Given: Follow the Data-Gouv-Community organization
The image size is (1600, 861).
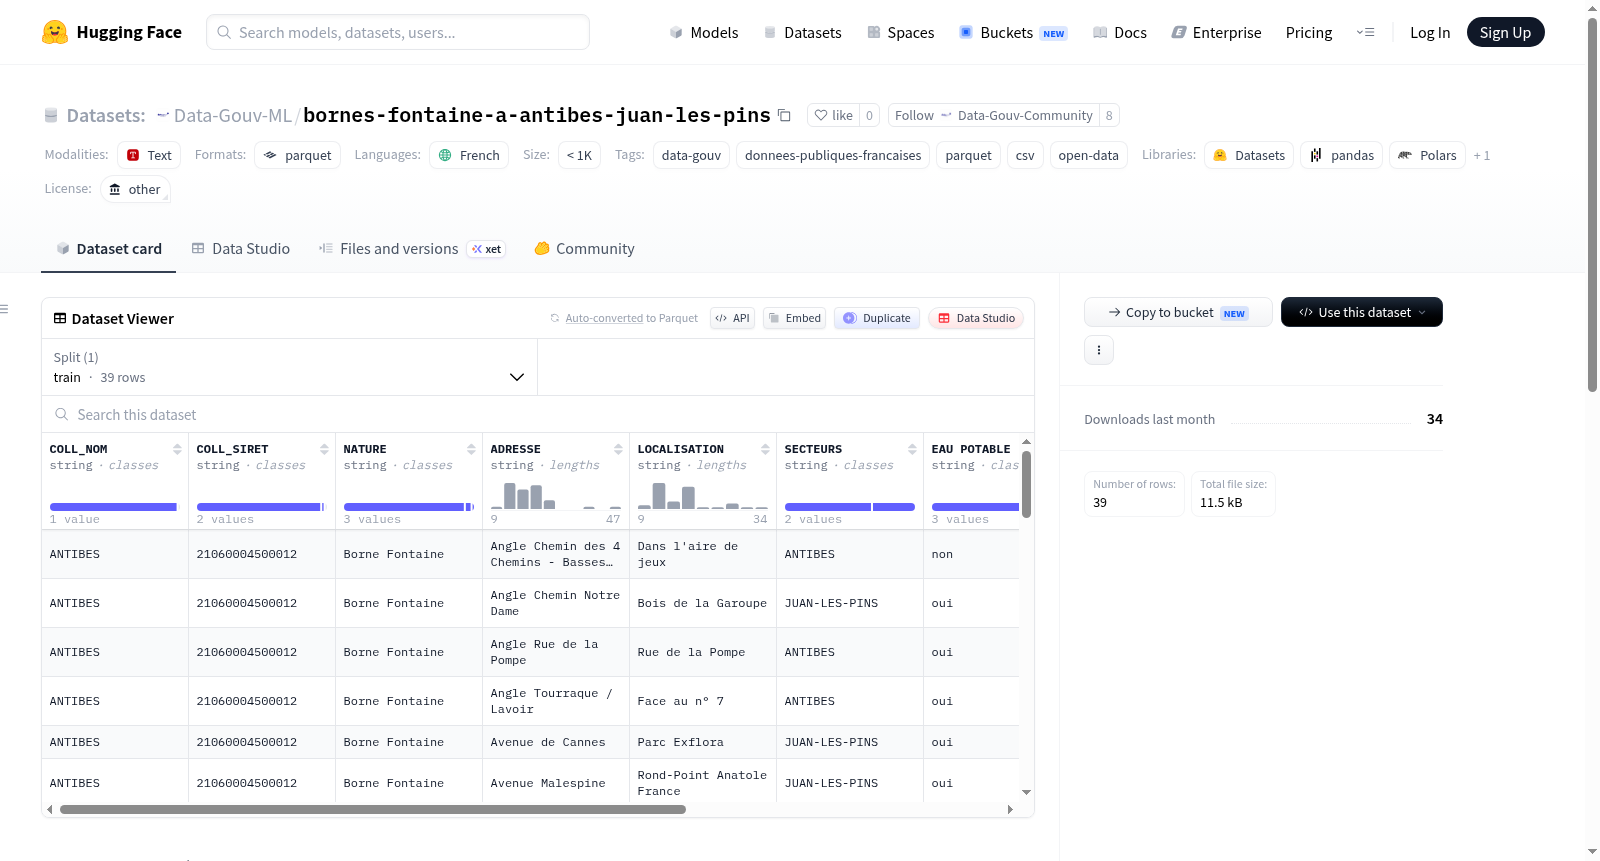Looking at the screenshot, I should 993,115.
